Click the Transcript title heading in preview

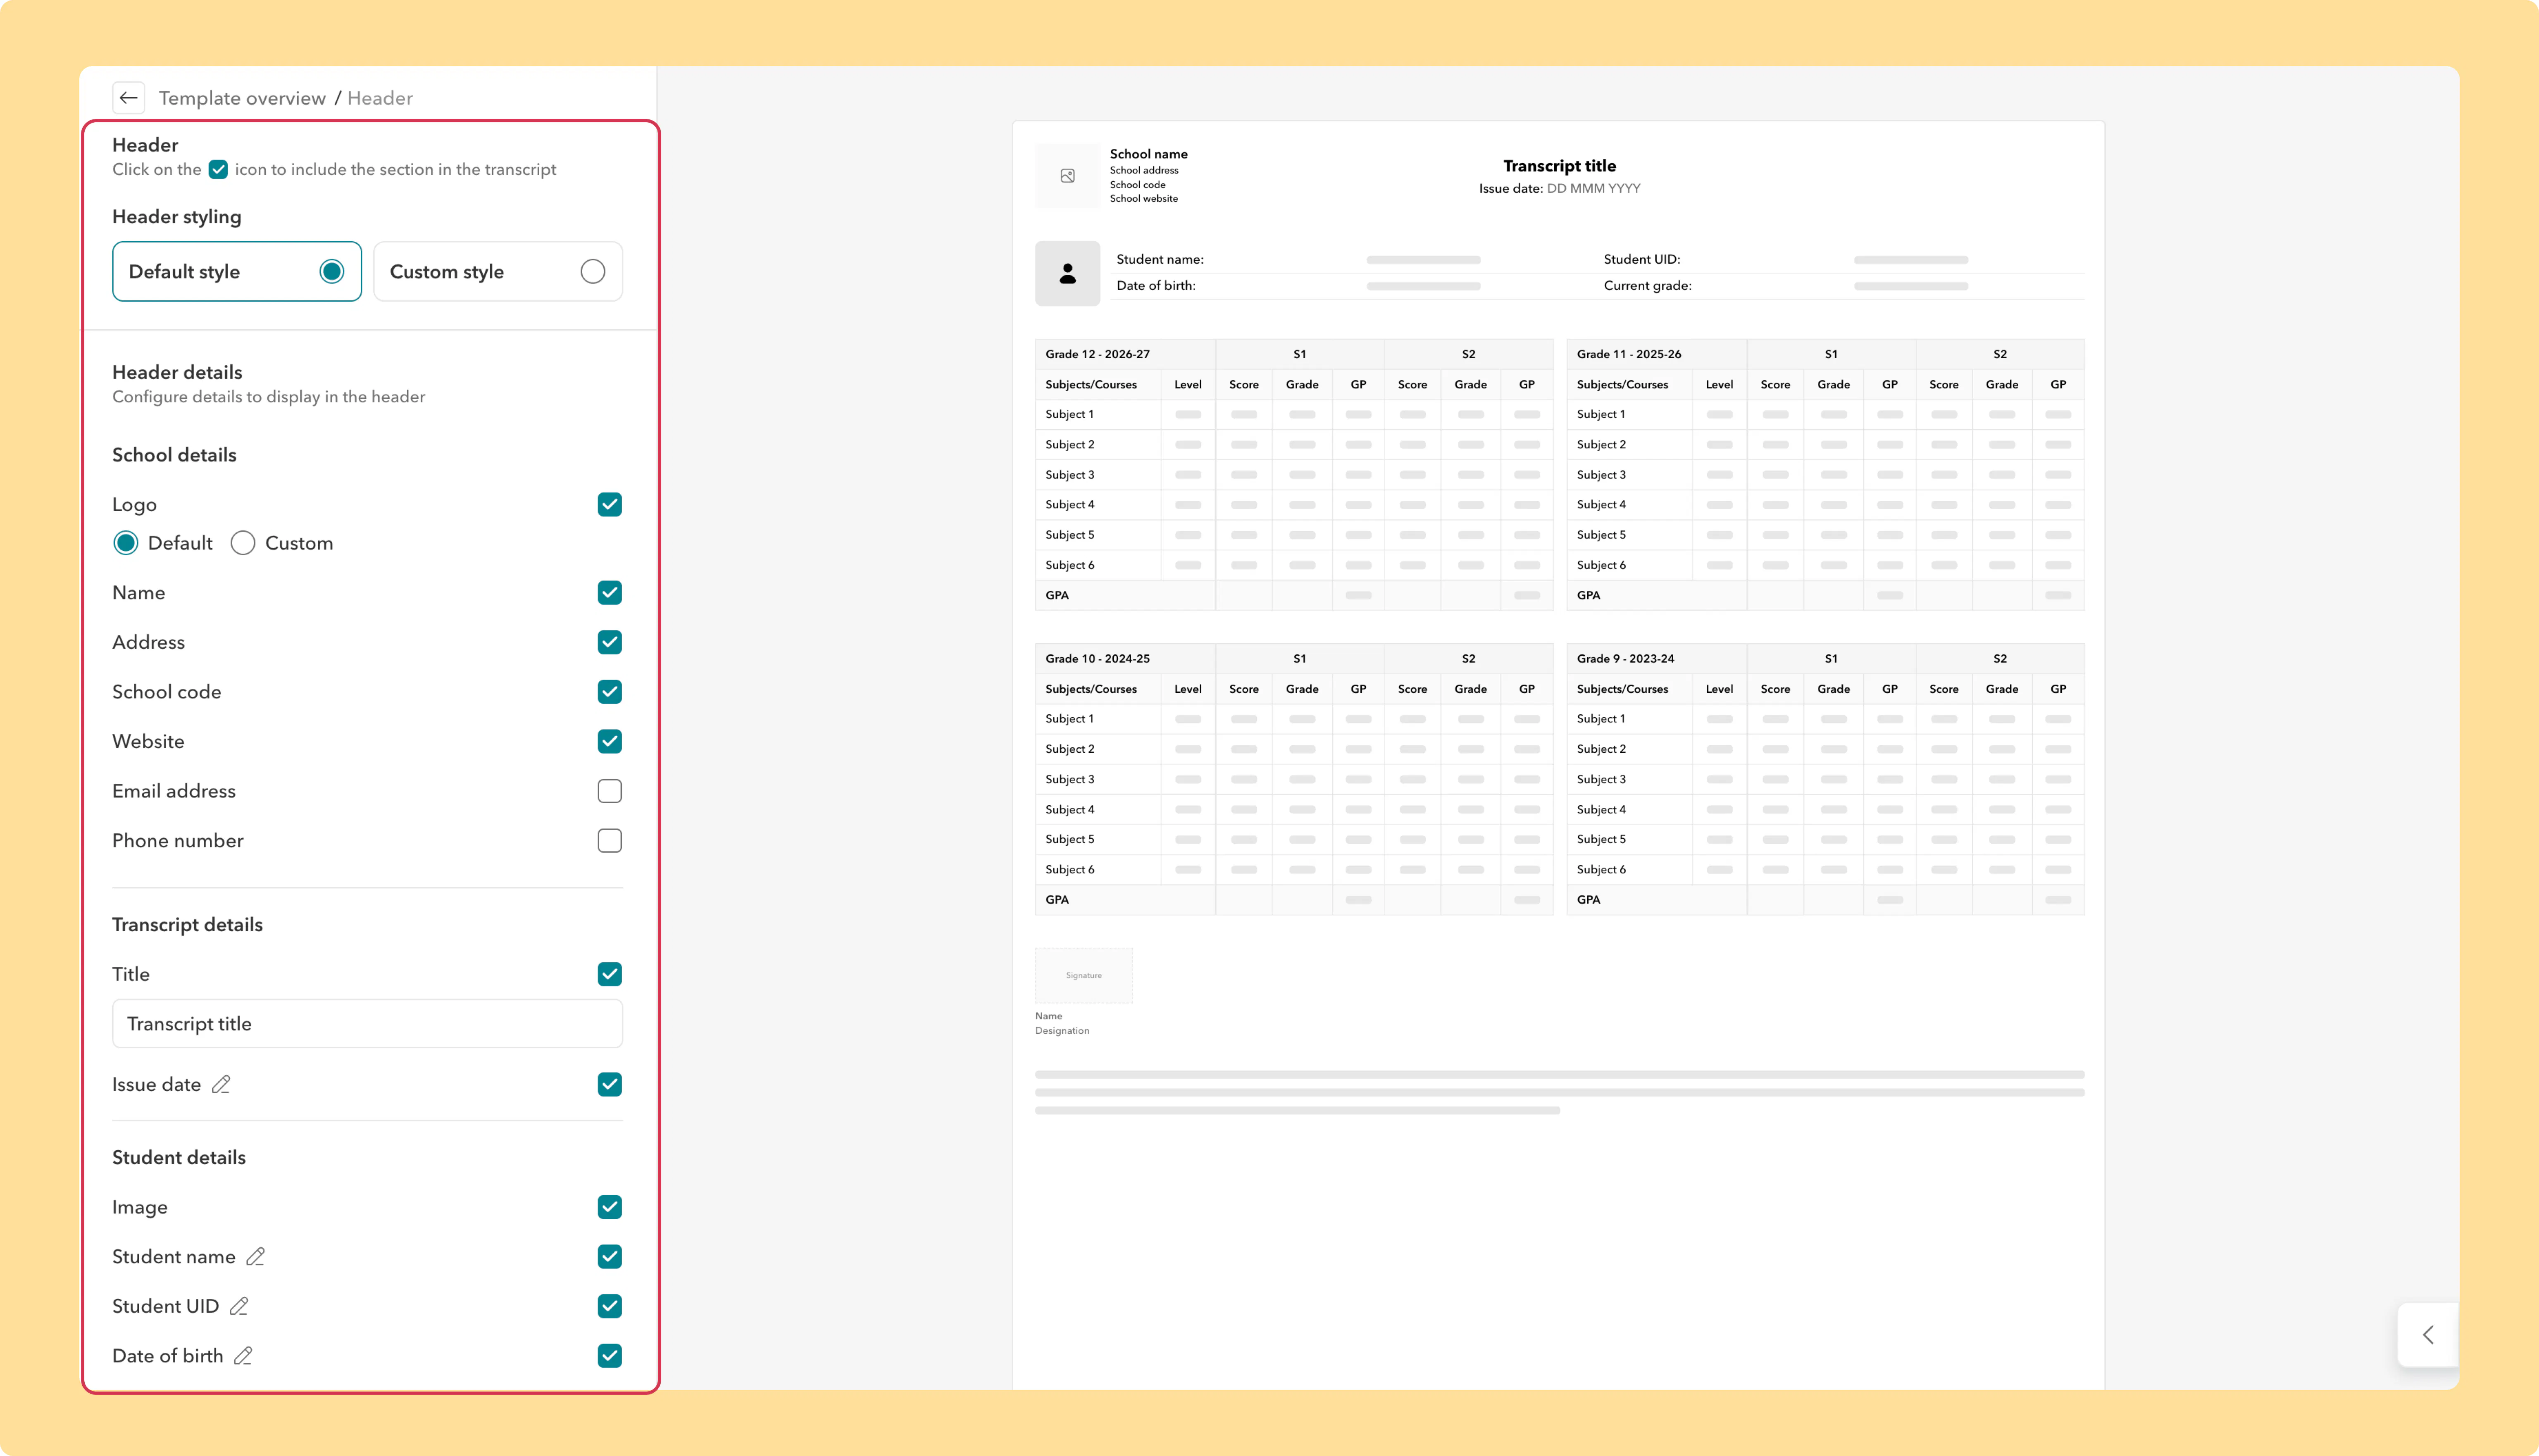(x=1560, y=166)
